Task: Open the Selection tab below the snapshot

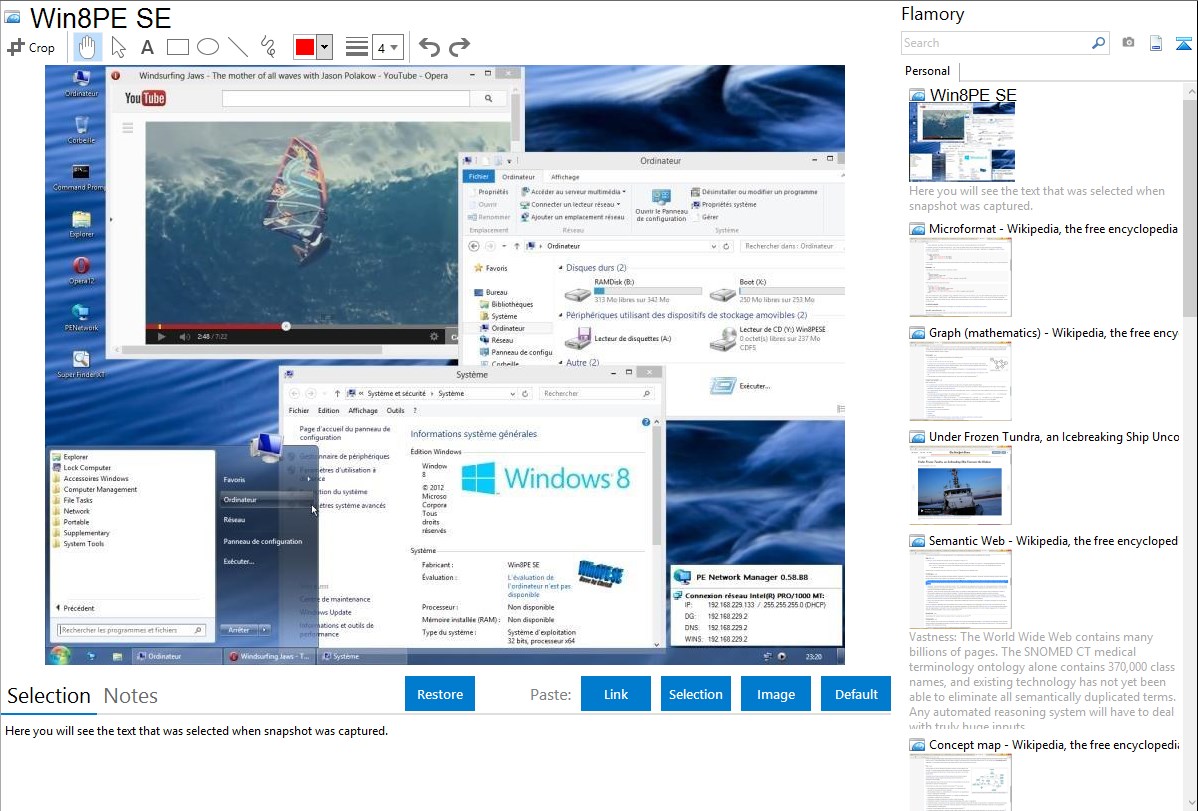Action: point(49,696)
